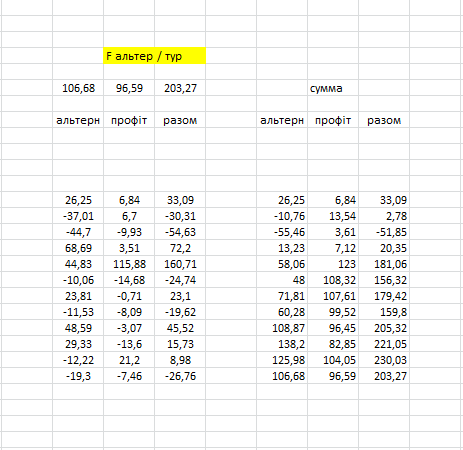
Task: Select the cell with 160,71
Action: 180,264
